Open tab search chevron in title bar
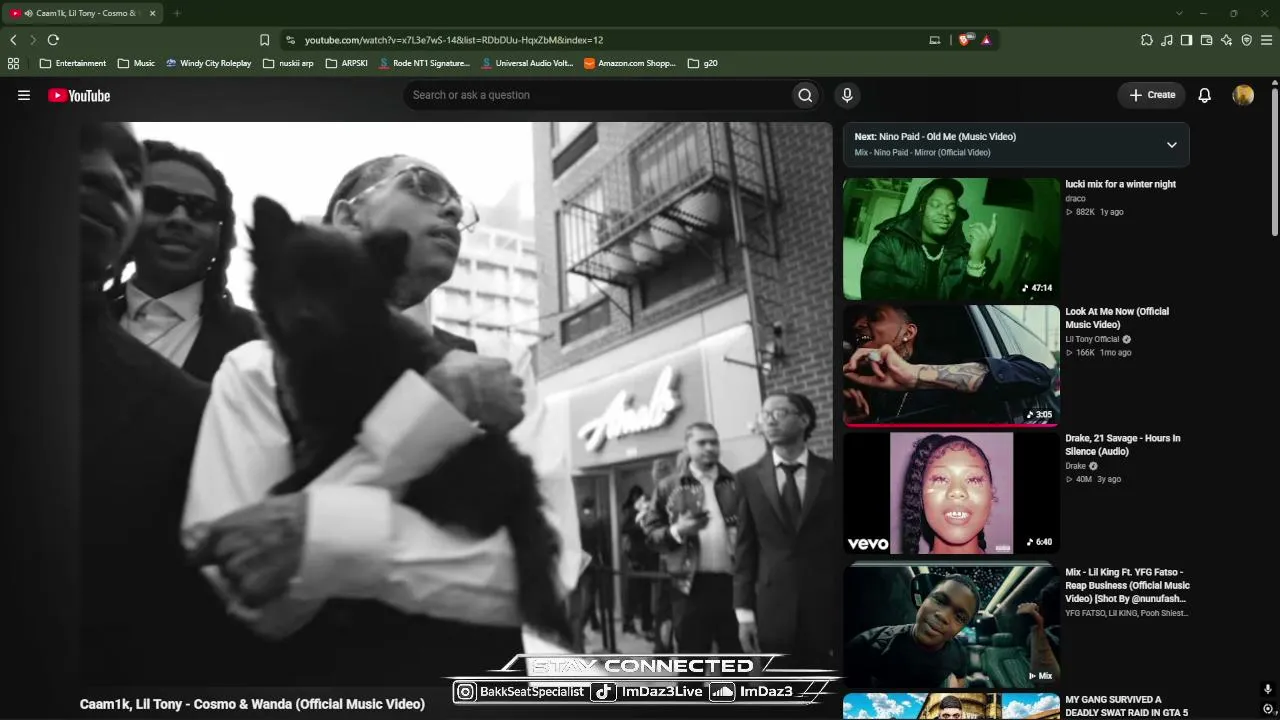 (x=1179, y=13)
